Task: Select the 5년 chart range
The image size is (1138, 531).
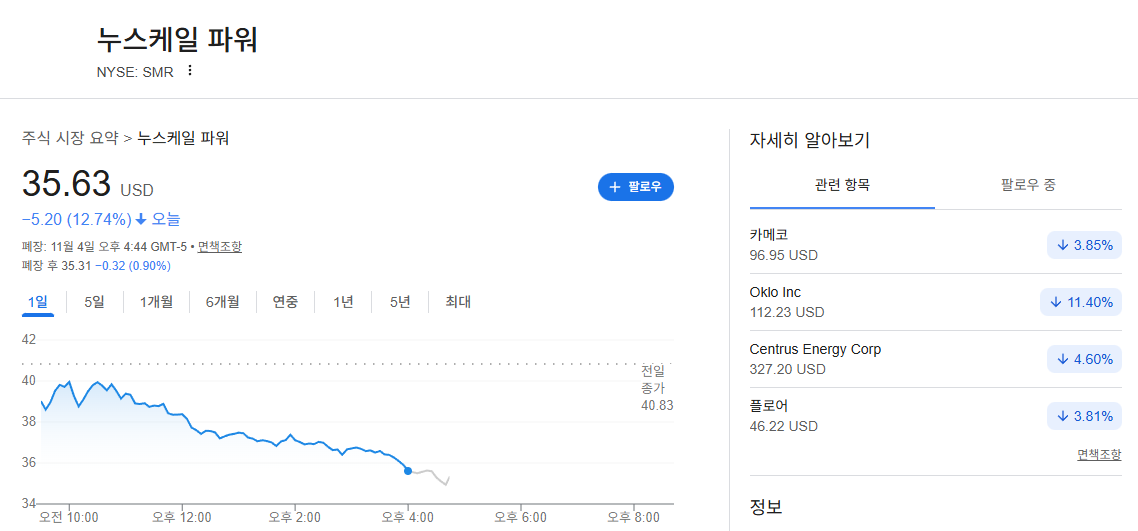Action: [400, 302]
